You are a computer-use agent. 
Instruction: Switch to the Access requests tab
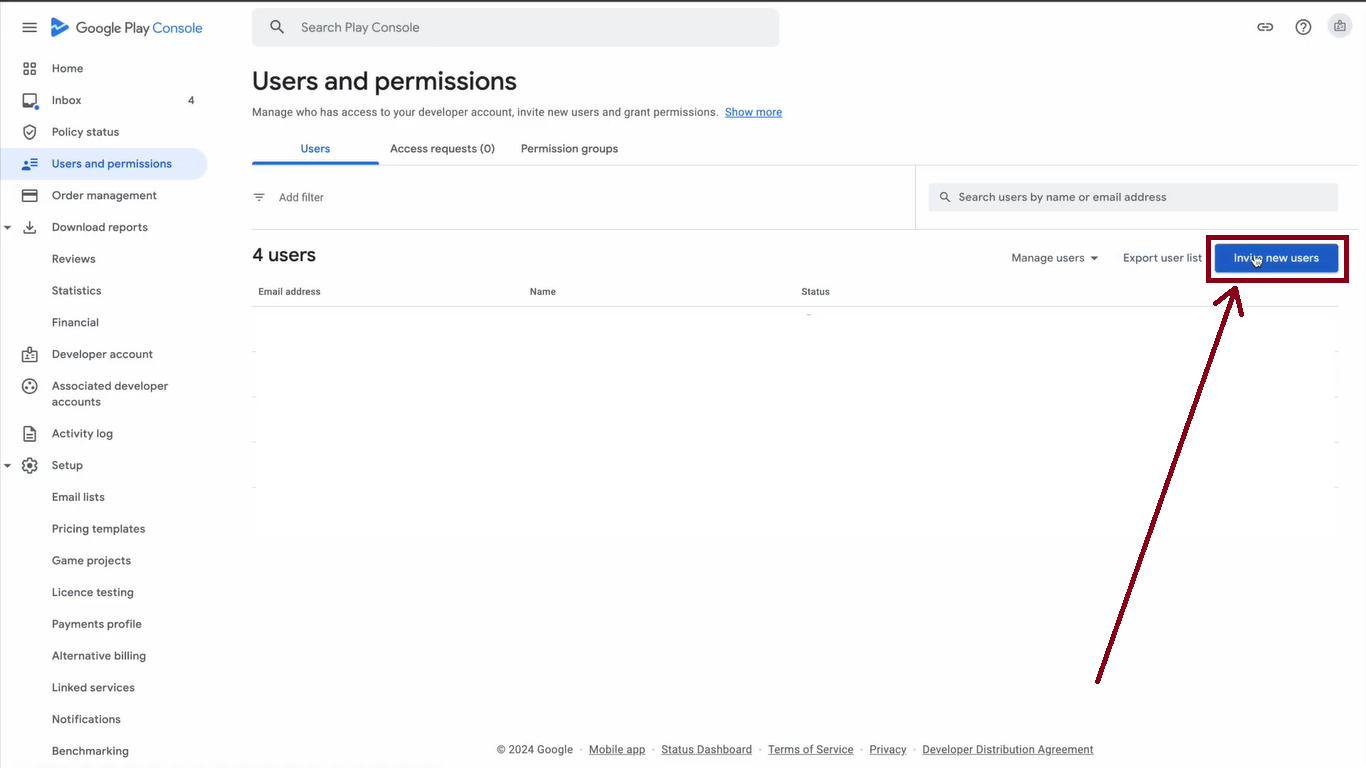tap(442, 149)
